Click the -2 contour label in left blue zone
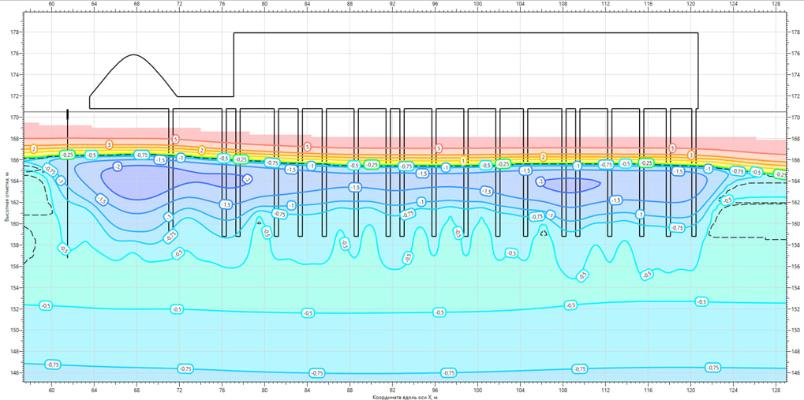Screen dimensions: 804x400 [118, 167]
